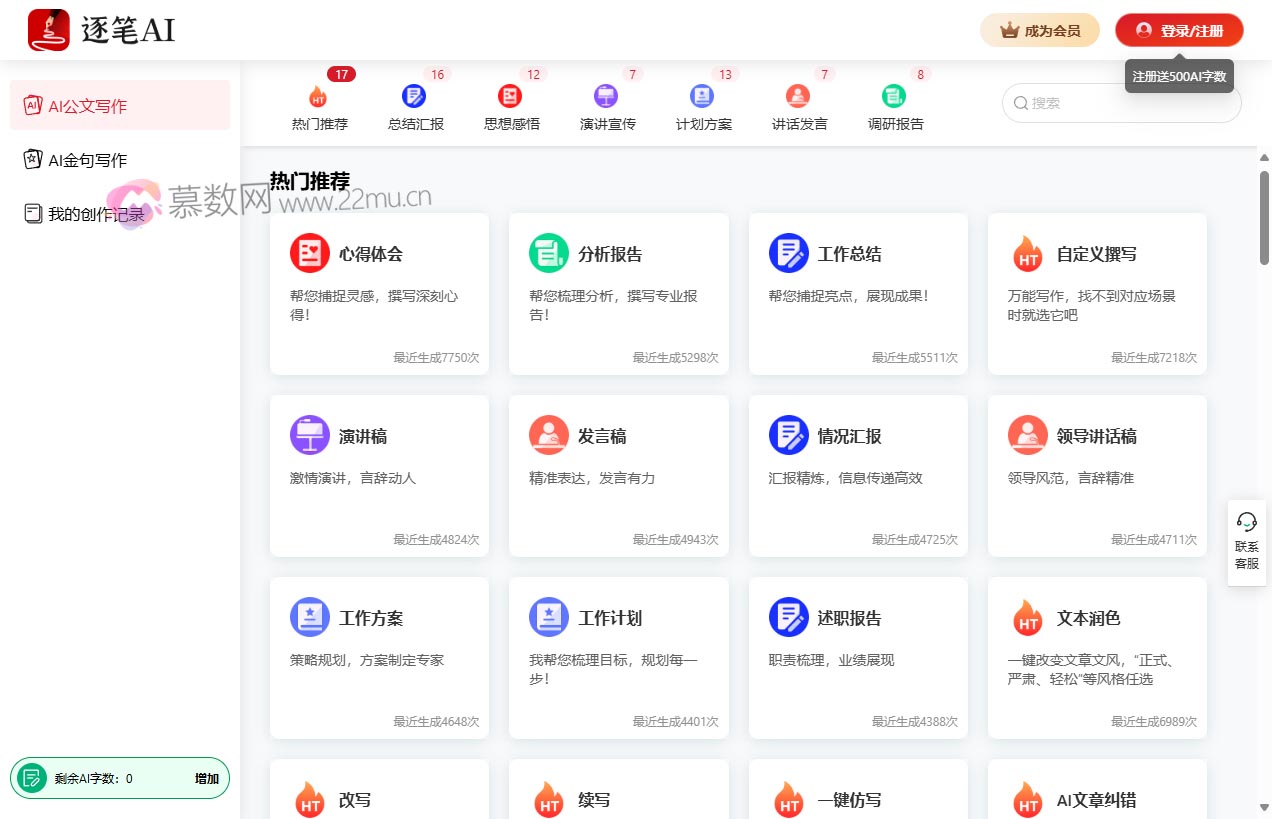This screenshot has height=819, width=1272.
Task: Switch to the 总结汇报 category tab
Action: click(x=415, y=108)
